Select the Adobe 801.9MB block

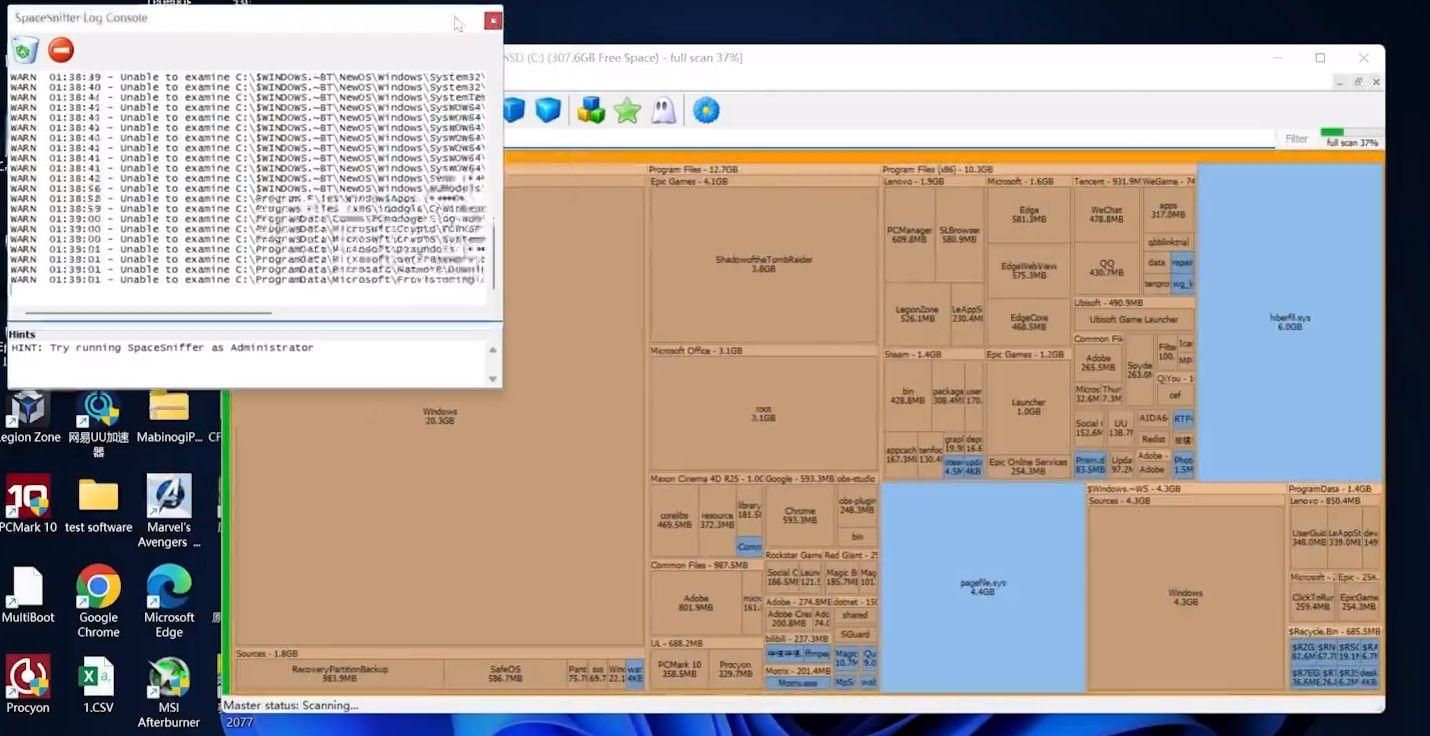(x=695, y=603)
